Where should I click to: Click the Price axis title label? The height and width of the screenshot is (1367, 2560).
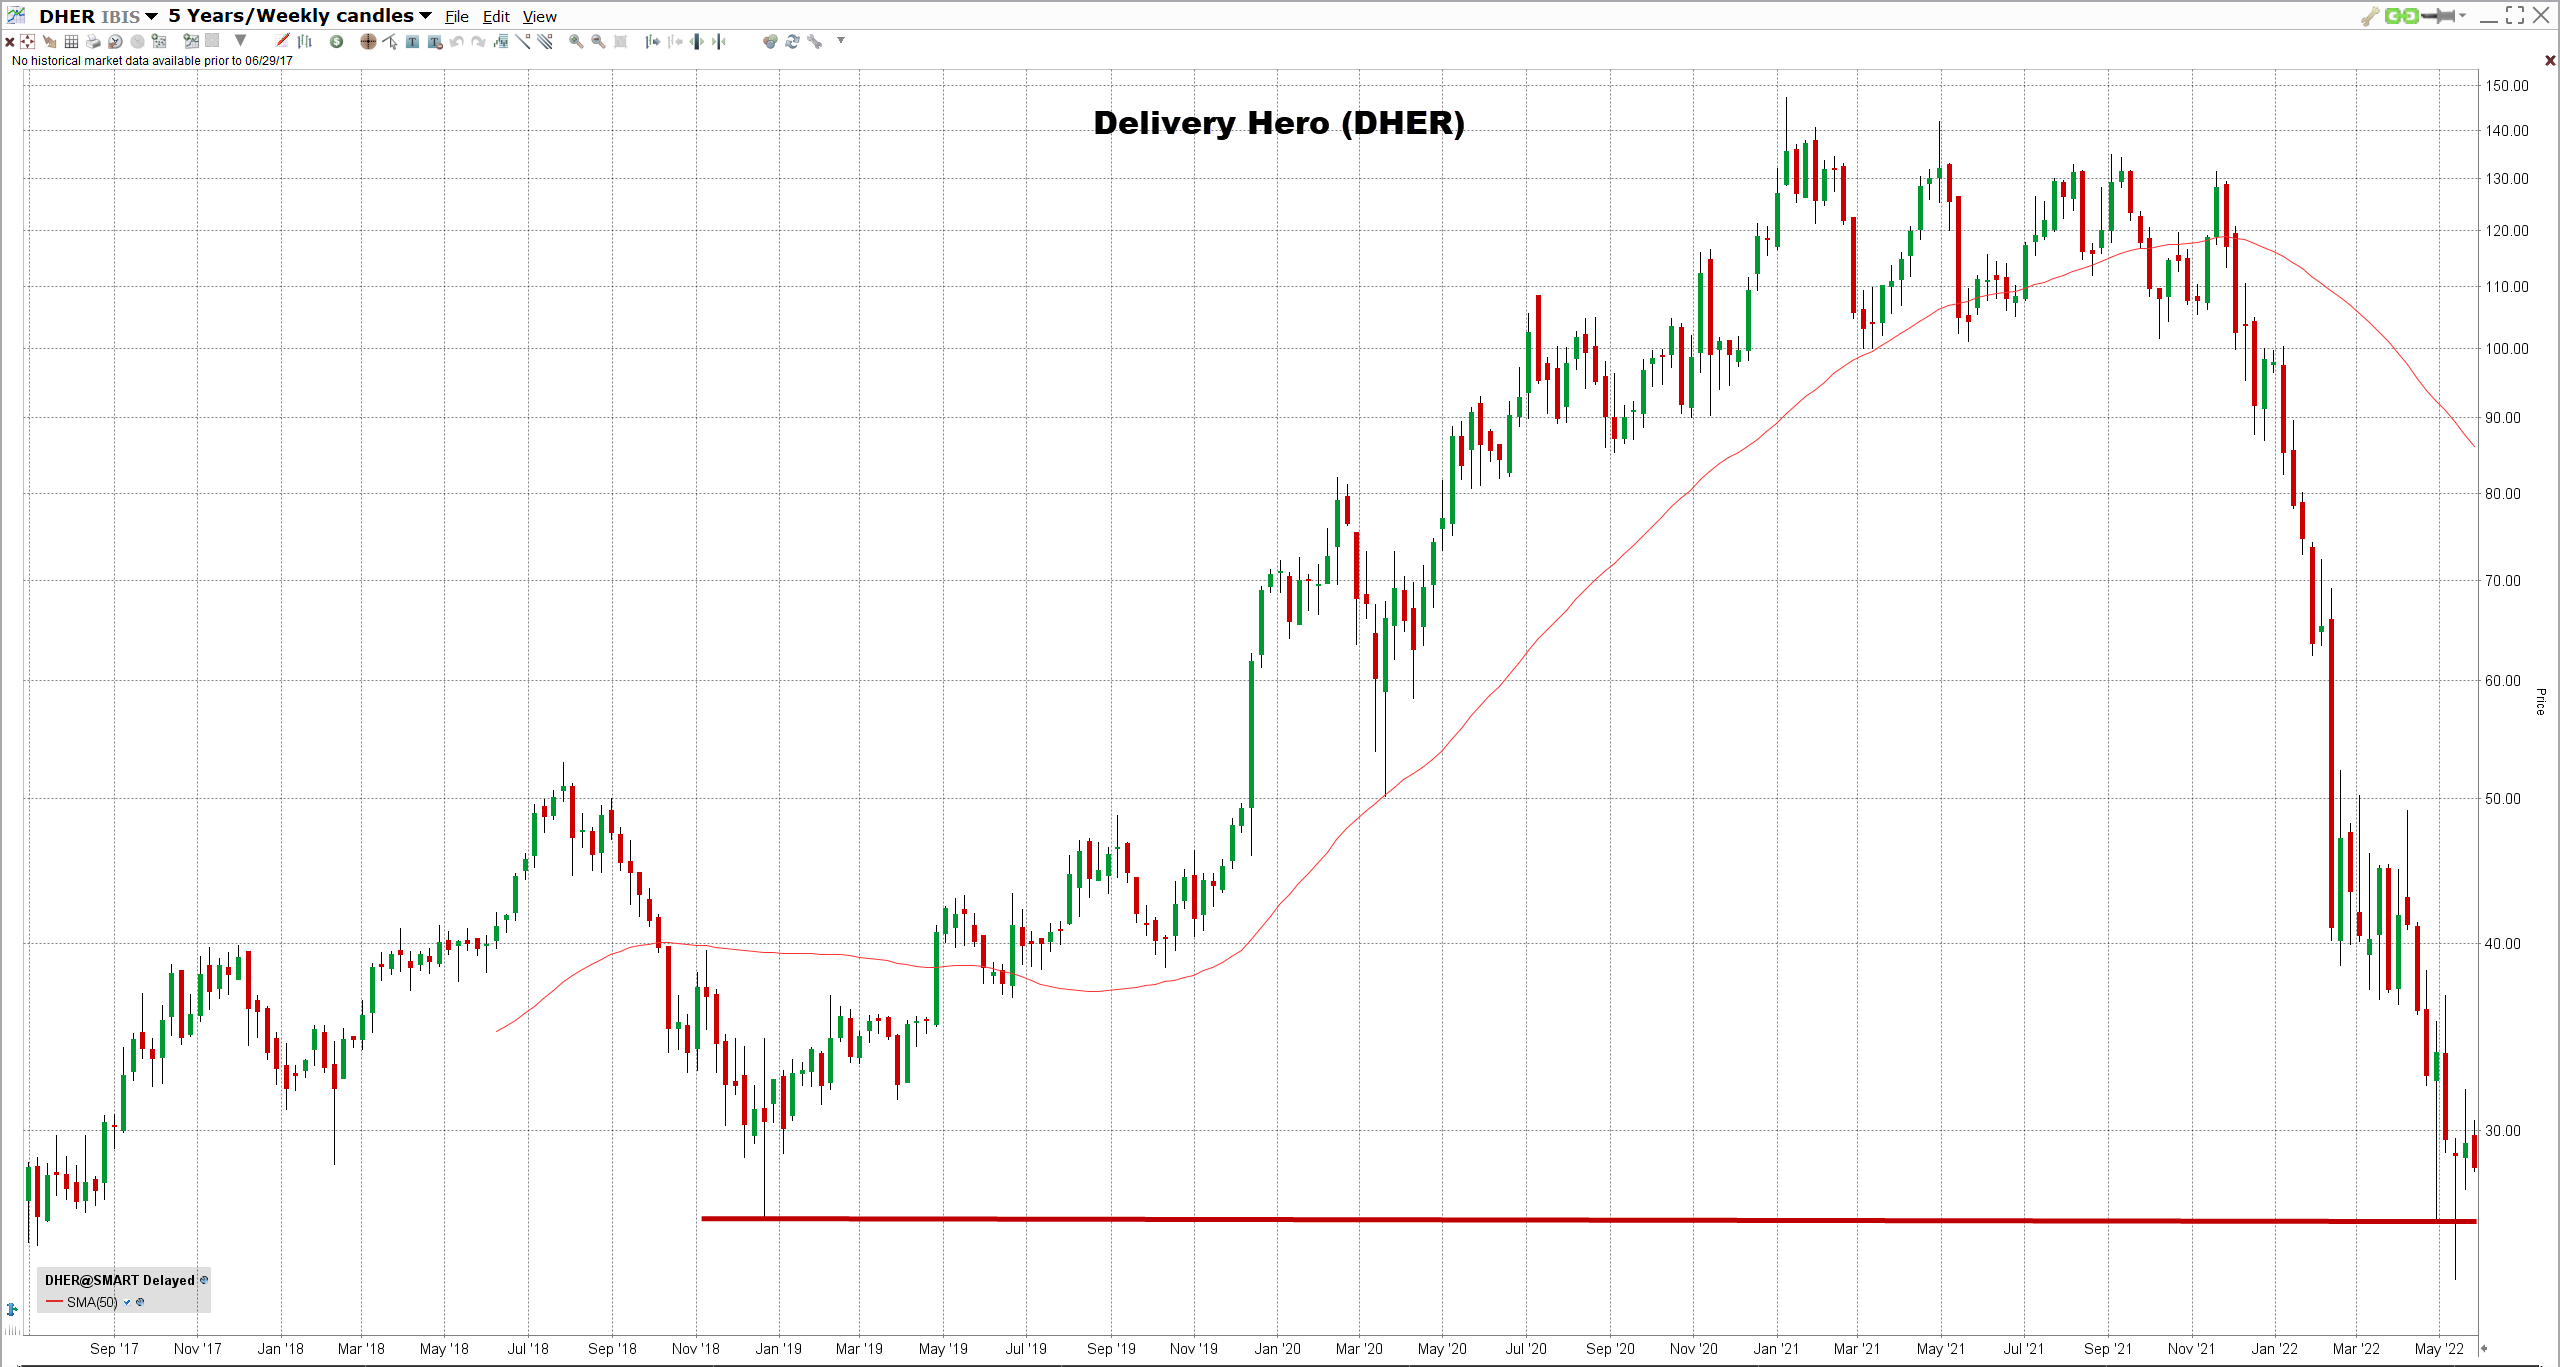pyautogui.click(x=2540, y=701)
